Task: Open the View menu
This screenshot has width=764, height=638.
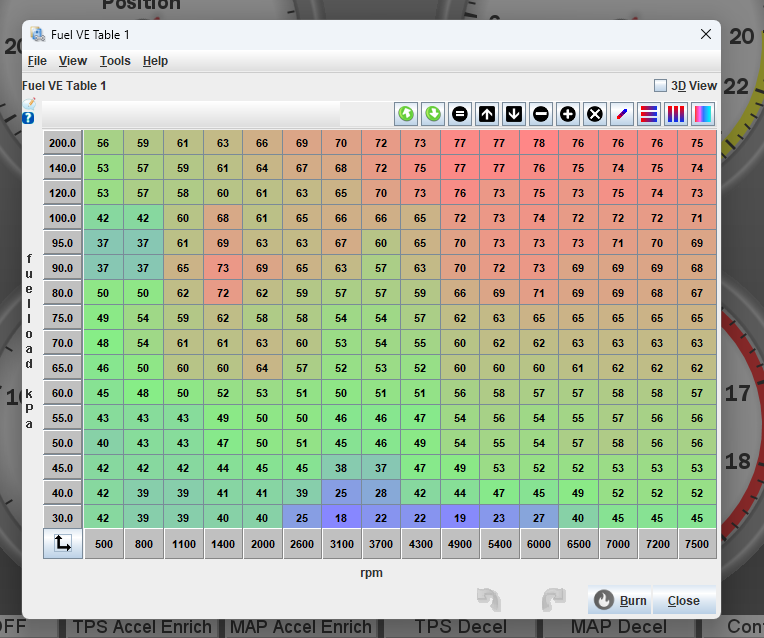Action: 73,61
